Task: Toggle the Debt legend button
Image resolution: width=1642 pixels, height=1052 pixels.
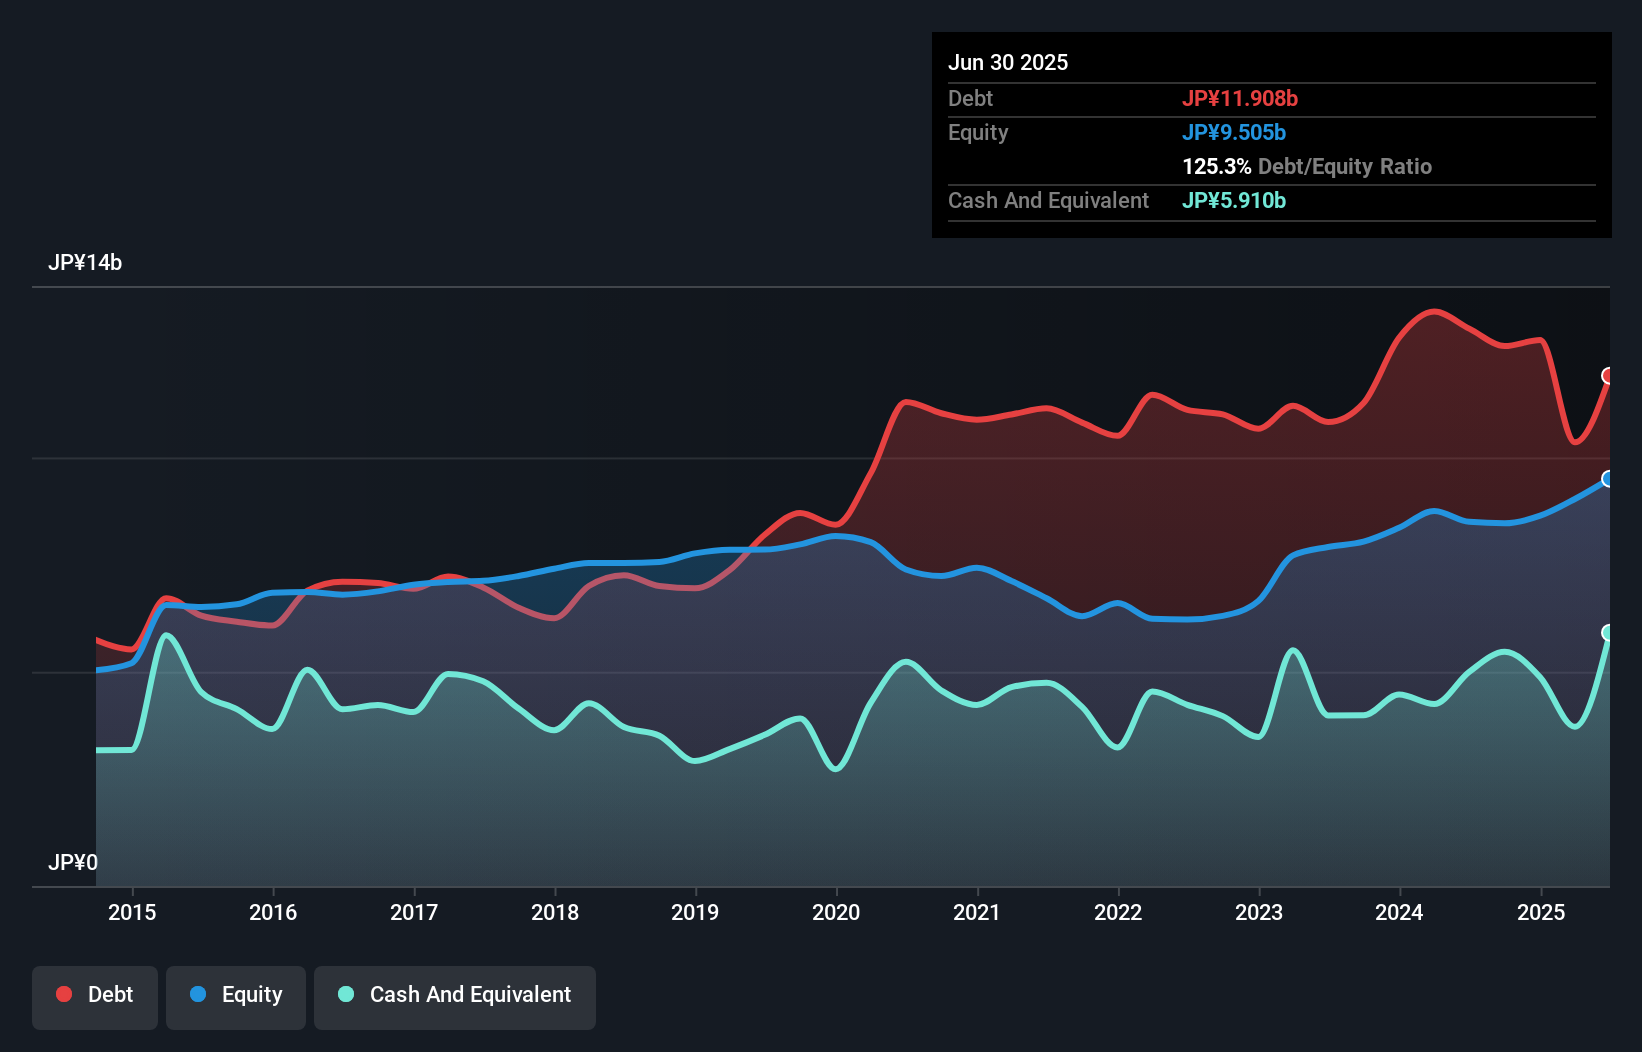Action: [95, 996]
